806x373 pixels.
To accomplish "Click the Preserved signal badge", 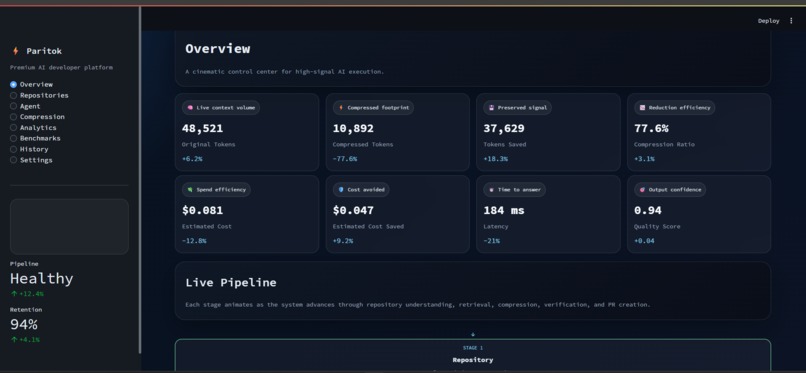I will (518, 108).
